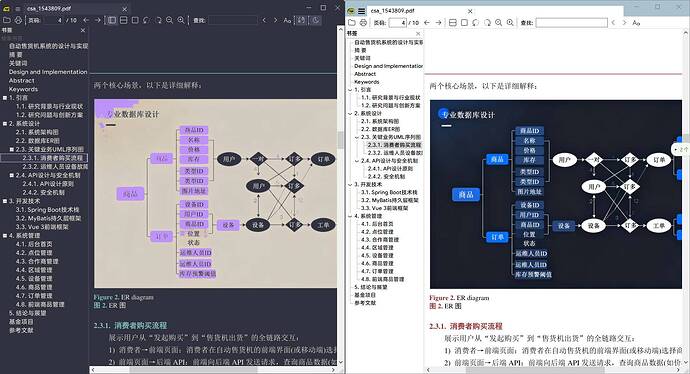Focus the find box in light window
Viewport: 690px width, 374px height.
[x=571, y=22]
